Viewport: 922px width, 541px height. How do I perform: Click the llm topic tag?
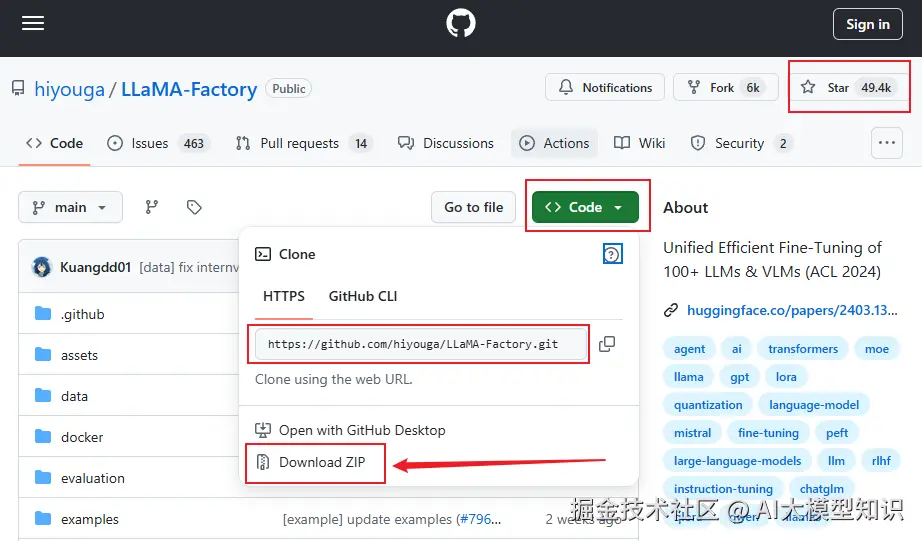click(836, 461)
